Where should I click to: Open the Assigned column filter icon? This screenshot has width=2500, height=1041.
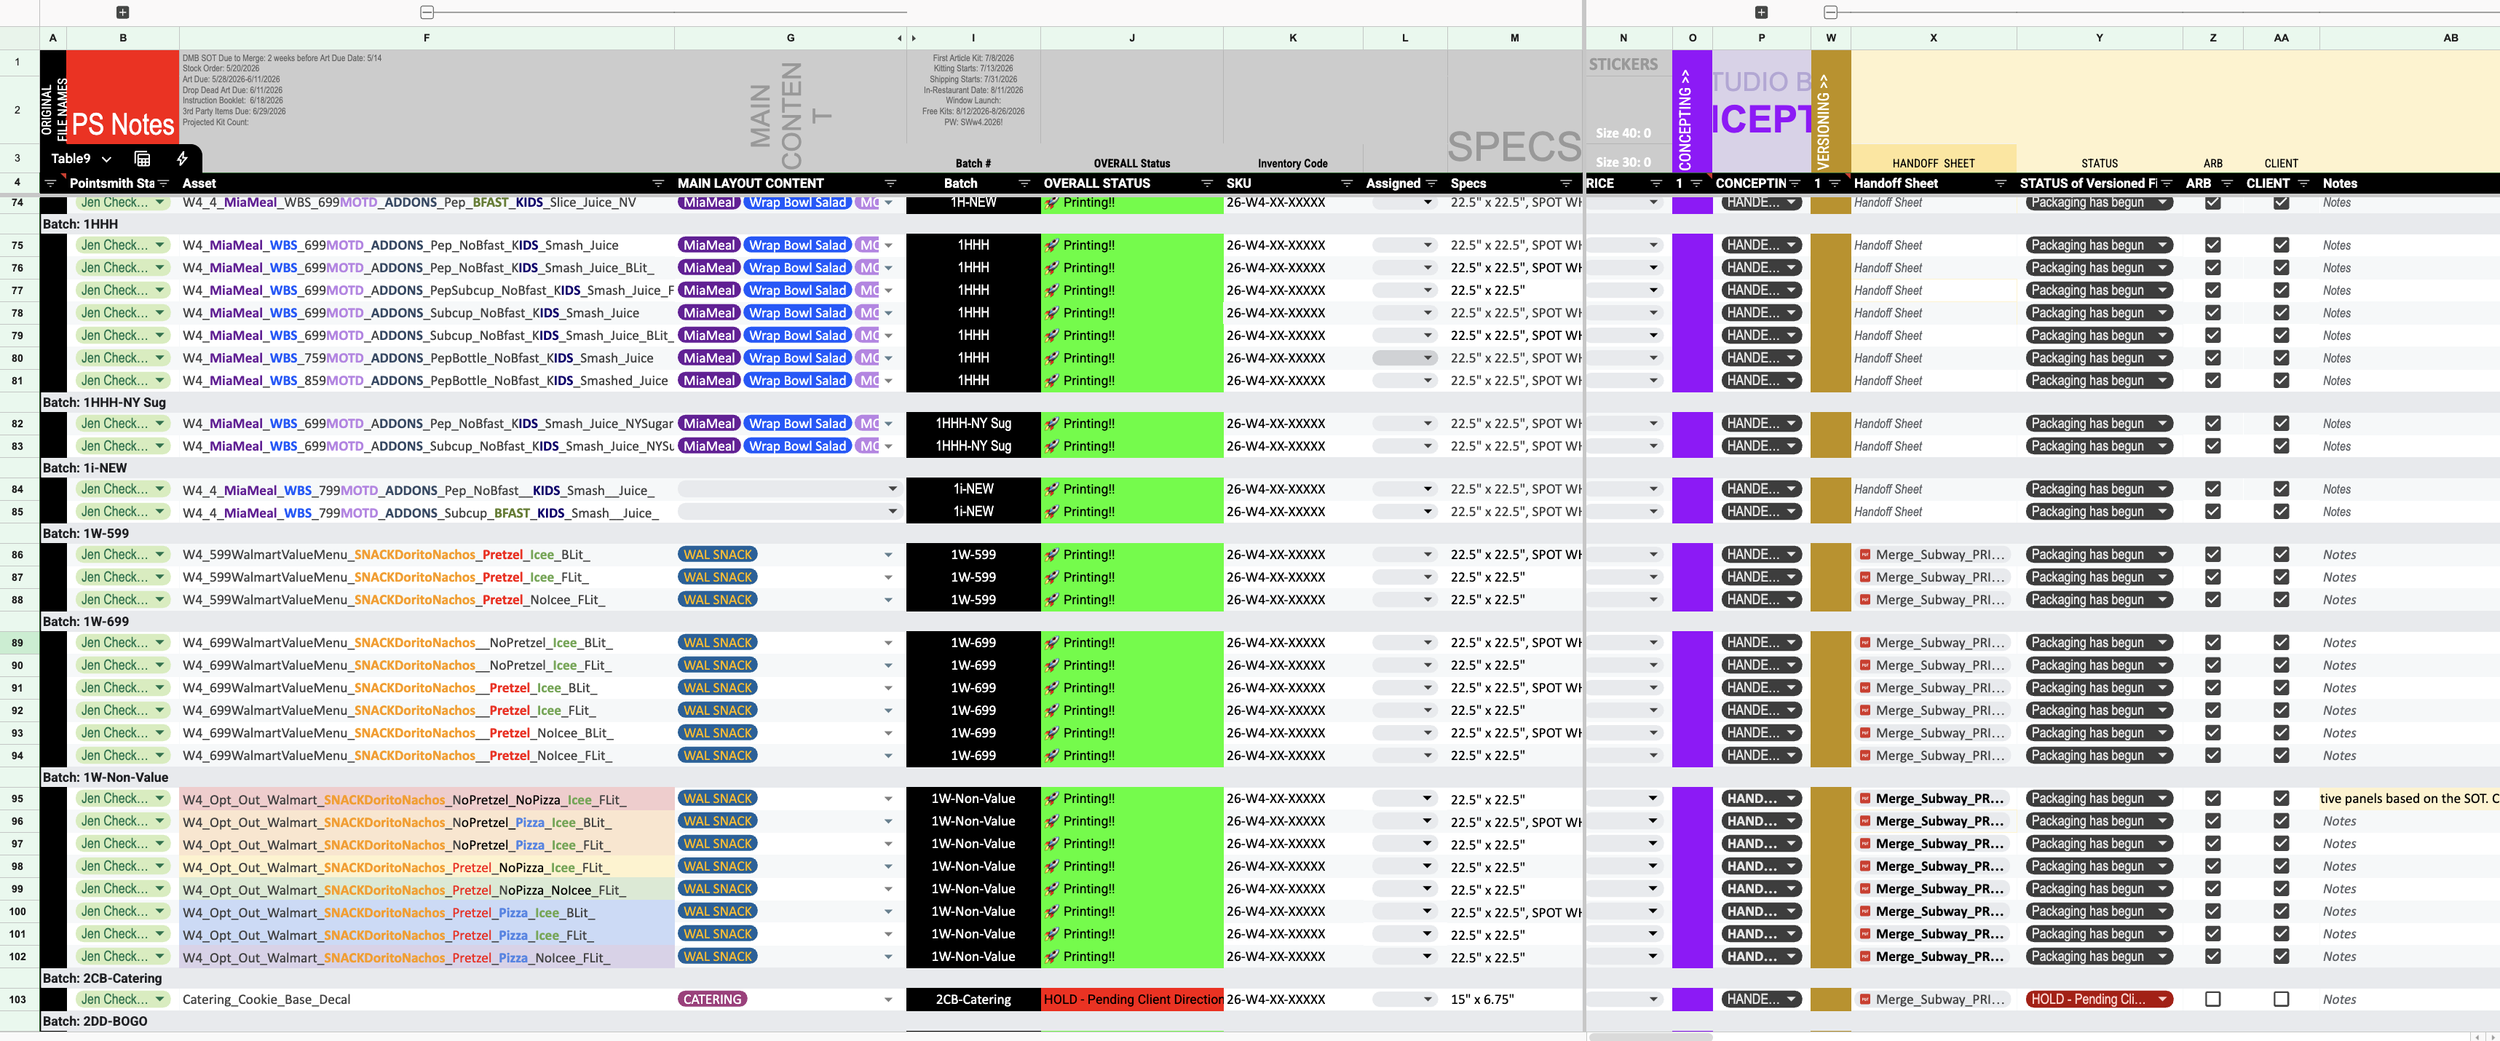pos(1431,183)
